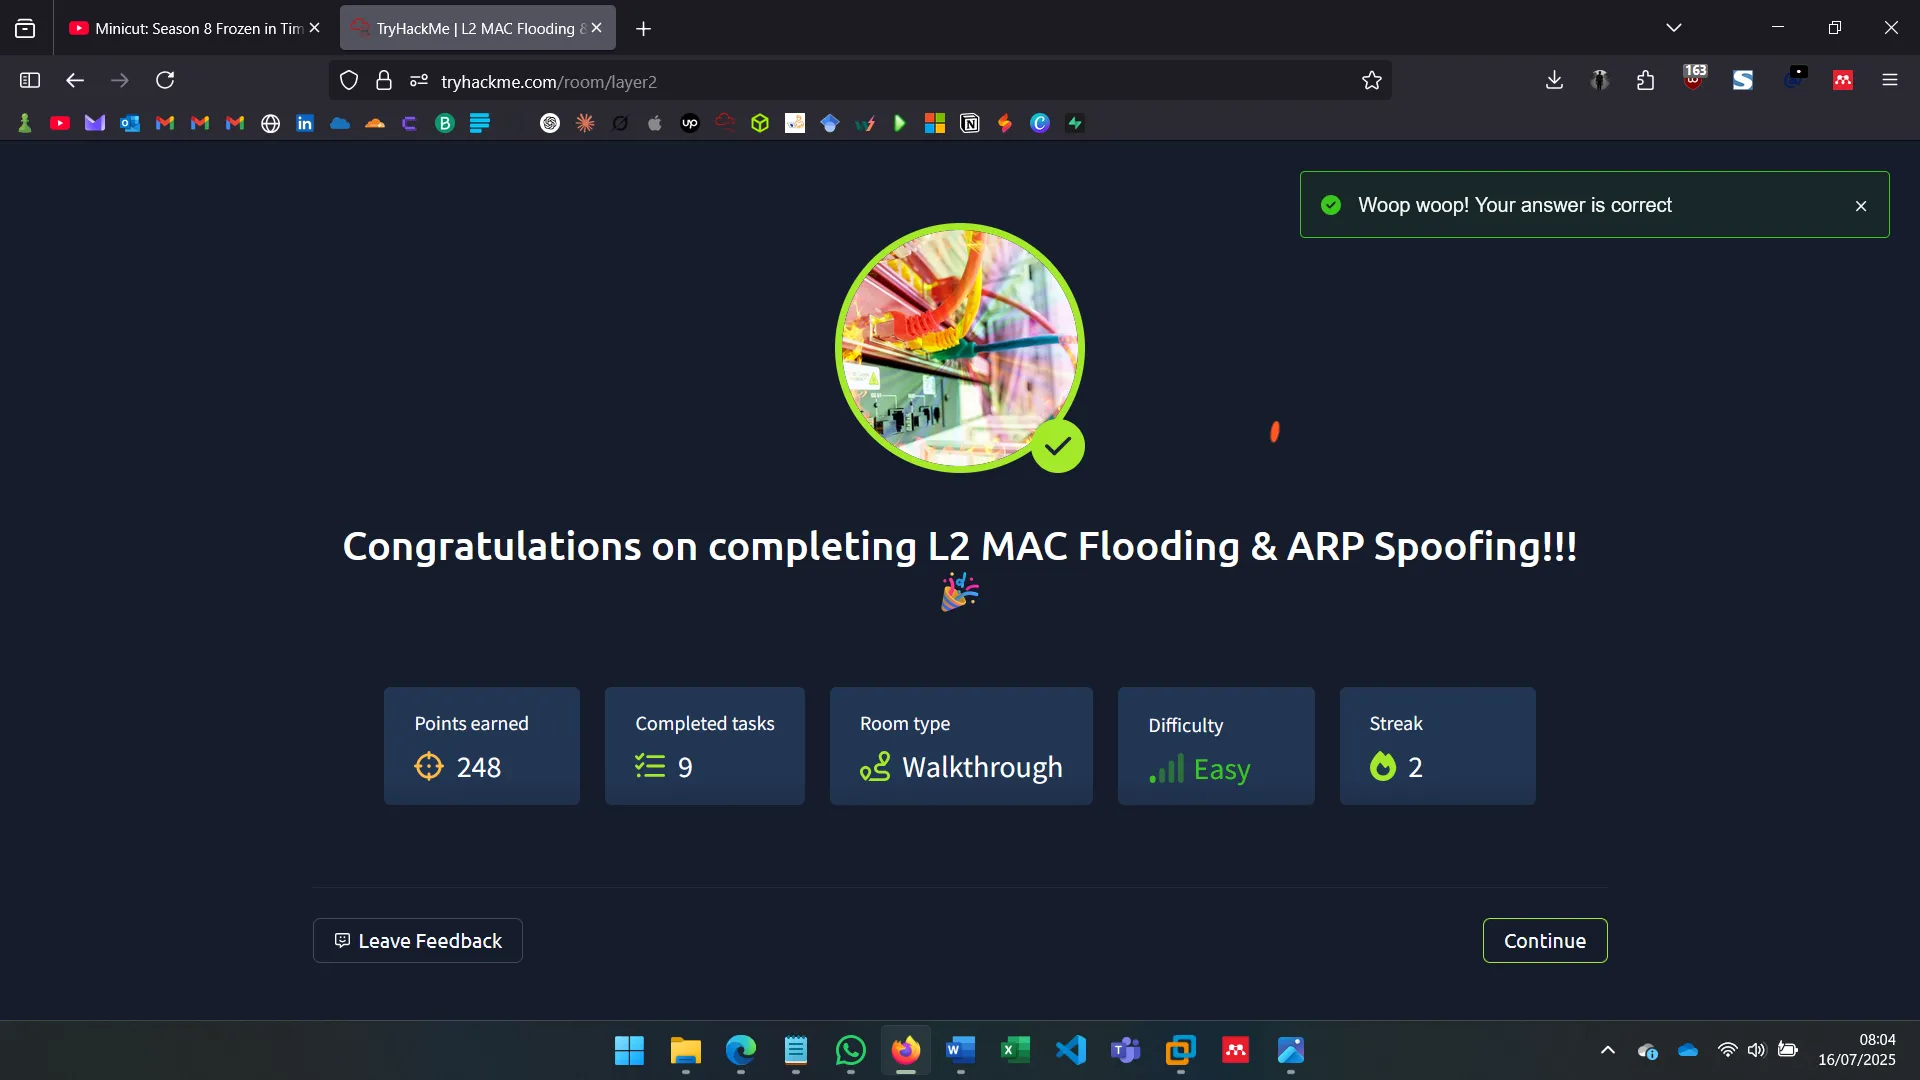Open the Apple bookmark
This screenshot has height=1080, width=1920.
[655, 122]
